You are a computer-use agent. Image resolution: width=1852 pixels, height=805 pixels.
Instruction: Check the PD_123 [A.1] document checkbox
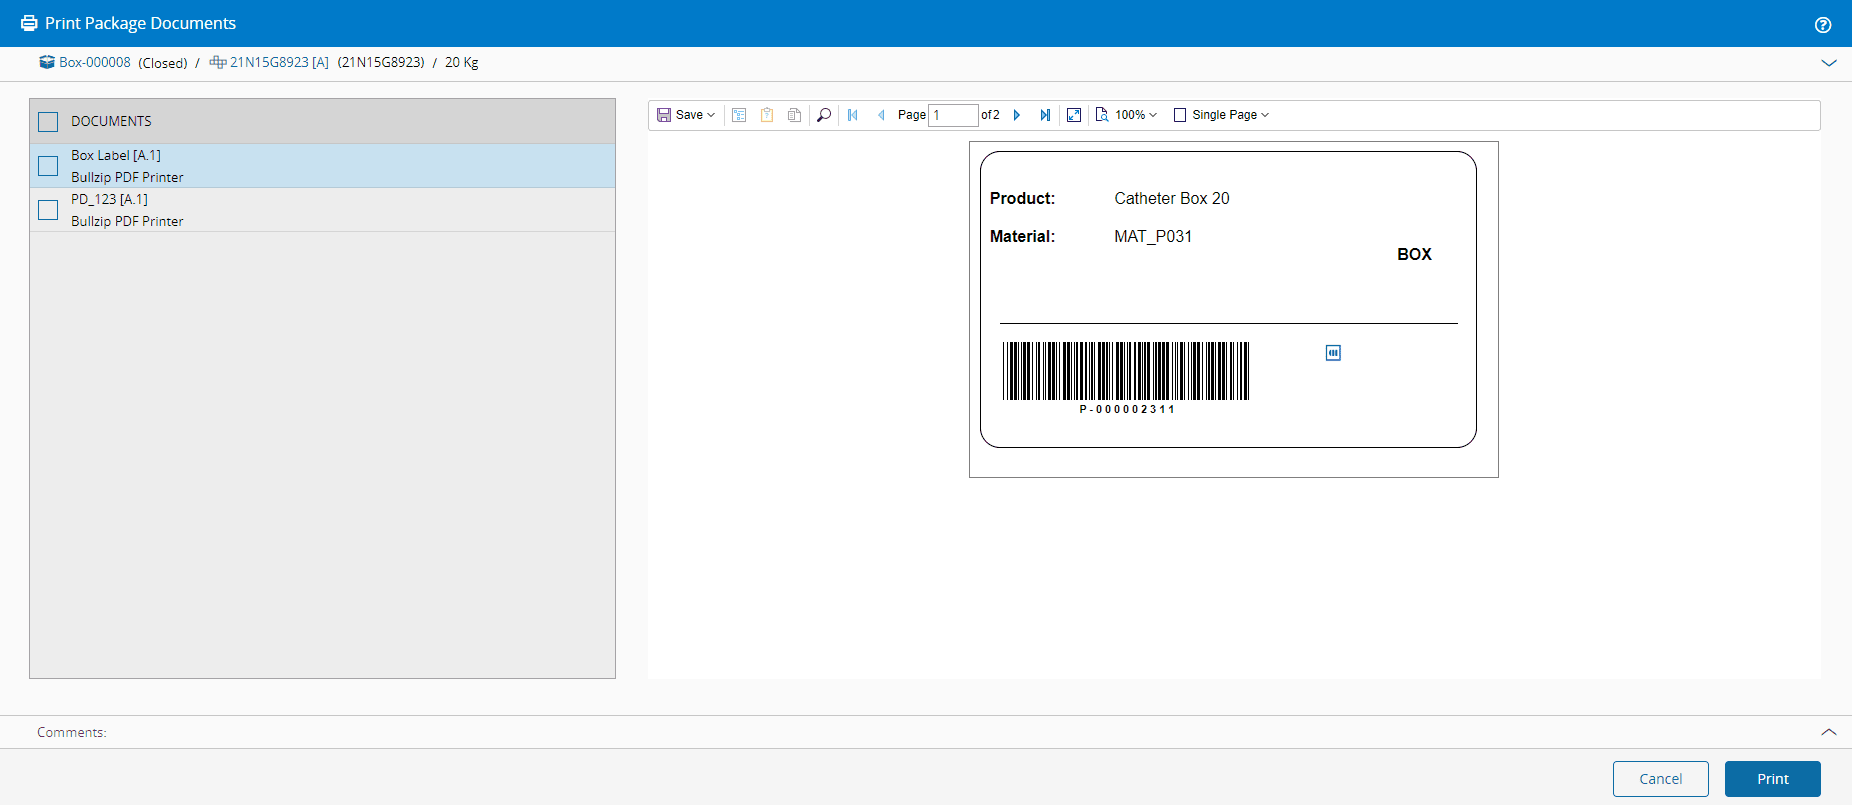(48, 210)
